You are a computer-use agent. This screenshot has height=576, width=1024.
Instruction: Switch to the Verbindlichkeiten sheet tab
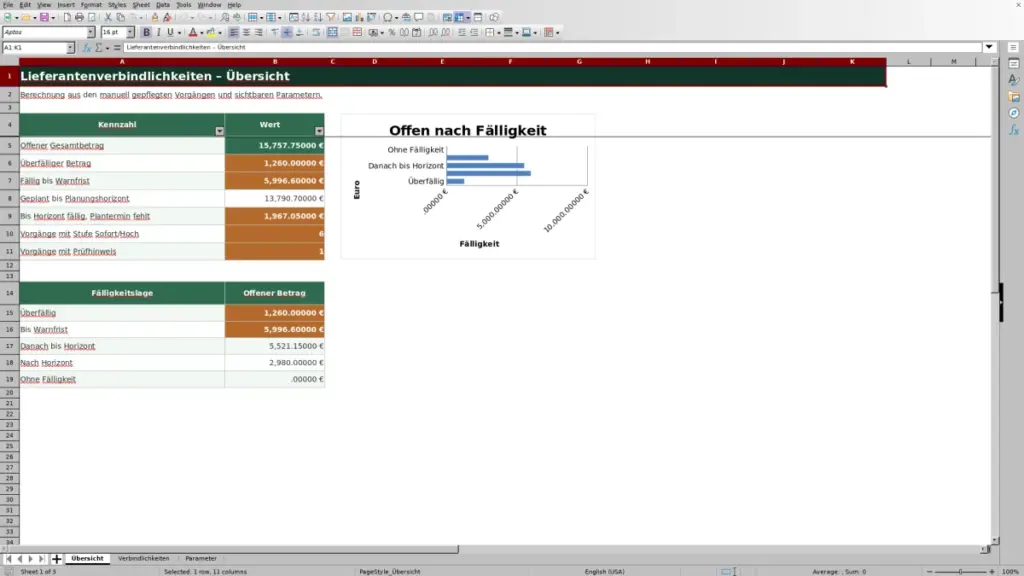pos(144,559)
